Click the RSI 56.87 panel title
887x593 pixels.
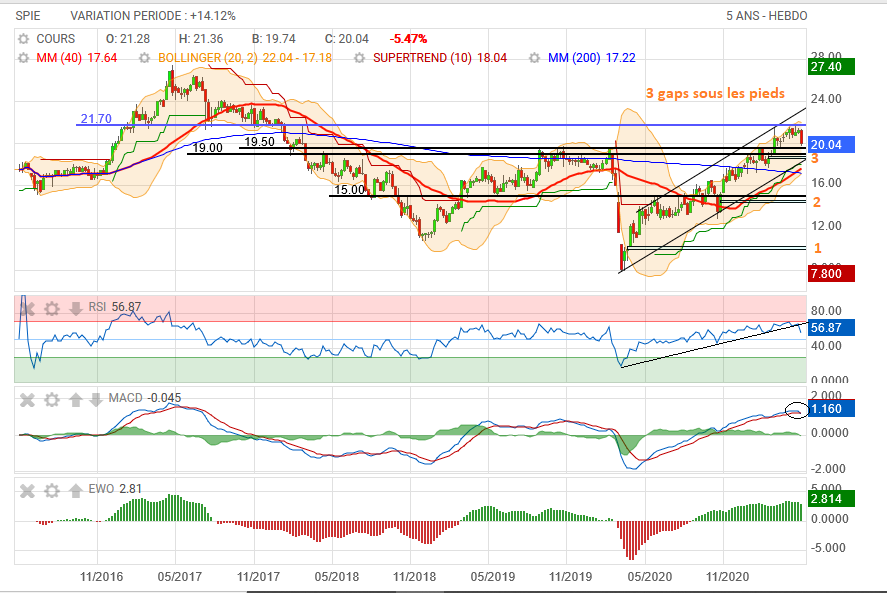[x=115, y=307]
